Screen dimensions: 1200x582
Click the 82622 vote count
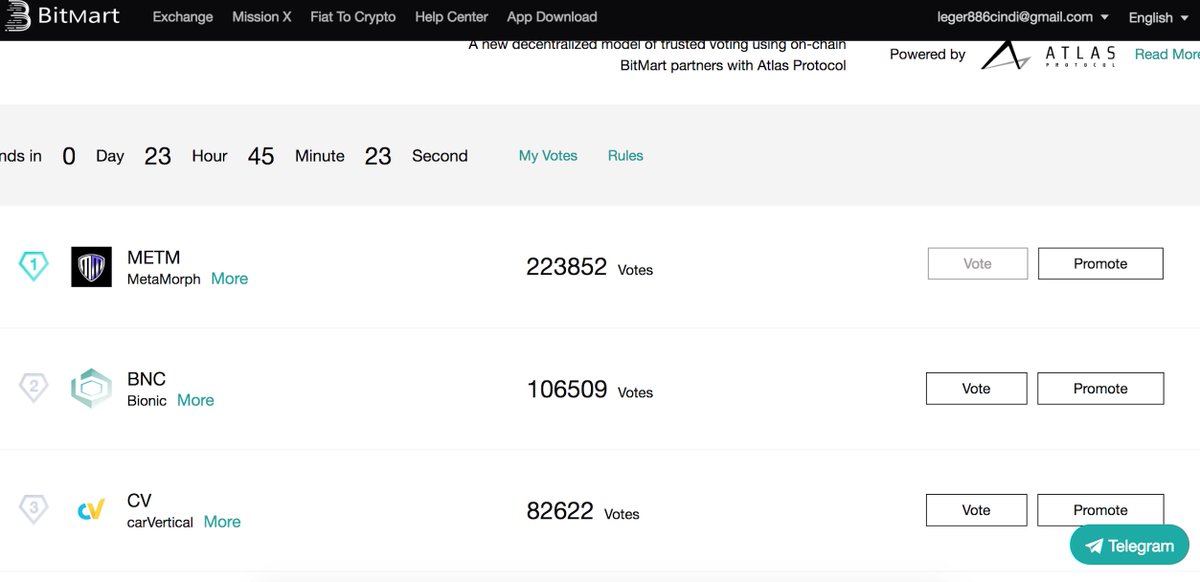click(x=560, y=511)
